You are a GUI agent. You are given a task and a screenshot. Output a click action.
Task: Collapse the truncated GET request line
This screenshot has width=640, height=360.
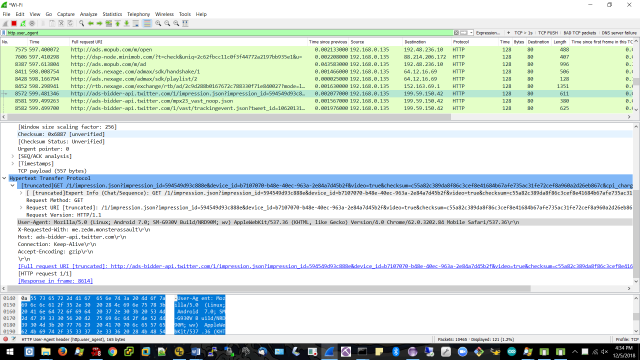[x=13, y=186]
